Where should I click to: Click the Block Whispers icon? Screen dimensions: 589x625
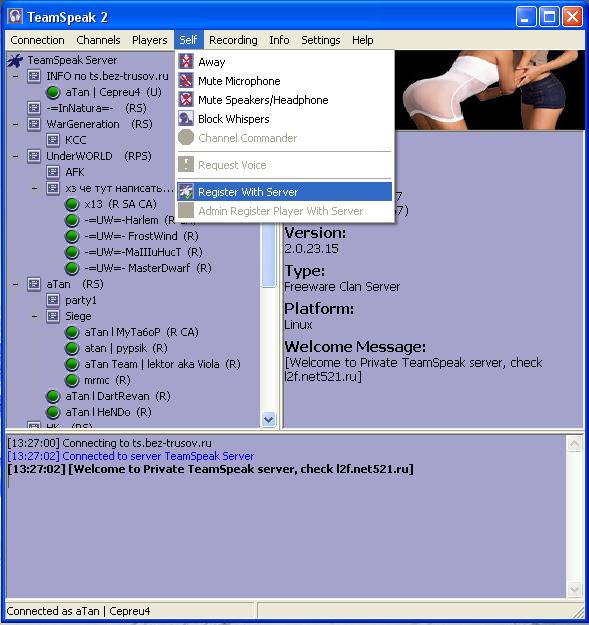[186, 119]
